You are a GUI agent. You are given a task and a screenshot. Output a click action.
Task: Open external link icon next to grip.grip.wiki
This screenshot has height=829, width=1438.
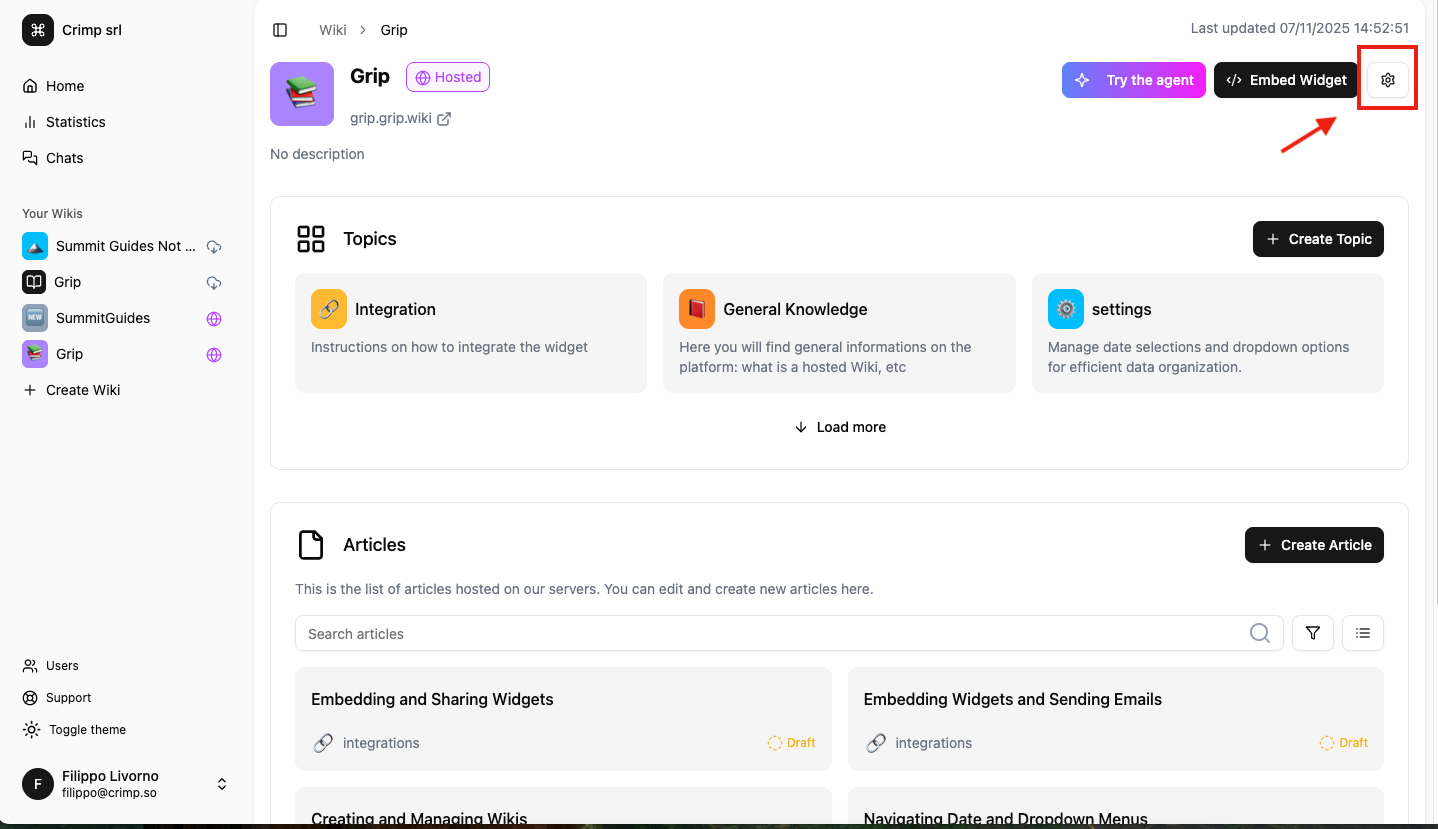(x=444, y=118)
